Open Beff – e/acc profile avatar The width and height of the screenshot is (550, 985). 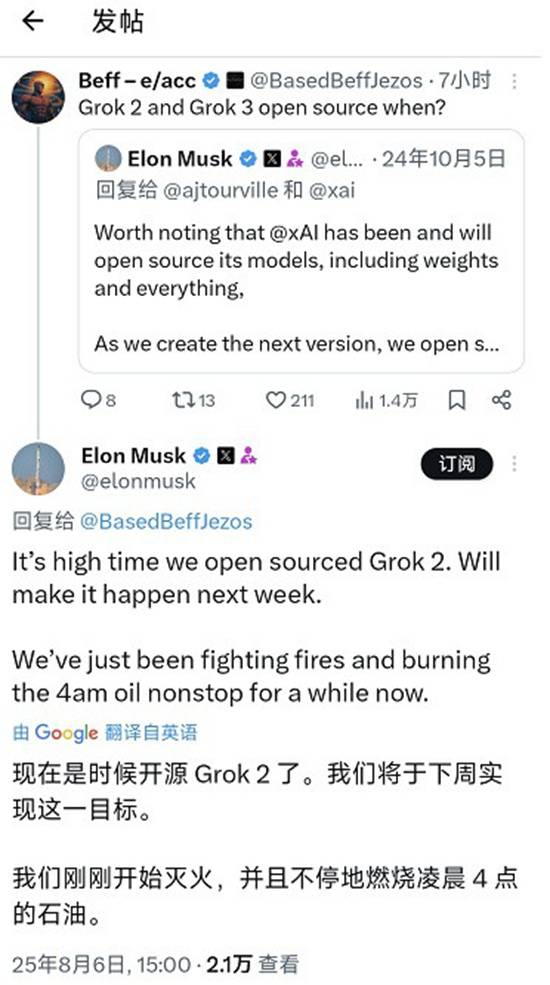coord(38,97)
